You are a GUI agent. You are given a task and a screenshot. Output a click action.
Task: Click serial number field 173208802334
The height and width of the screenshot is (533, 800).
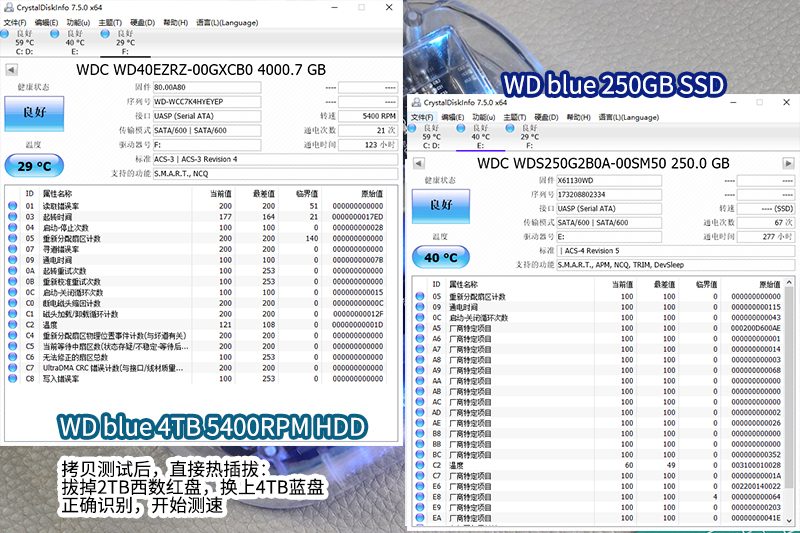[x=609, y=194]
